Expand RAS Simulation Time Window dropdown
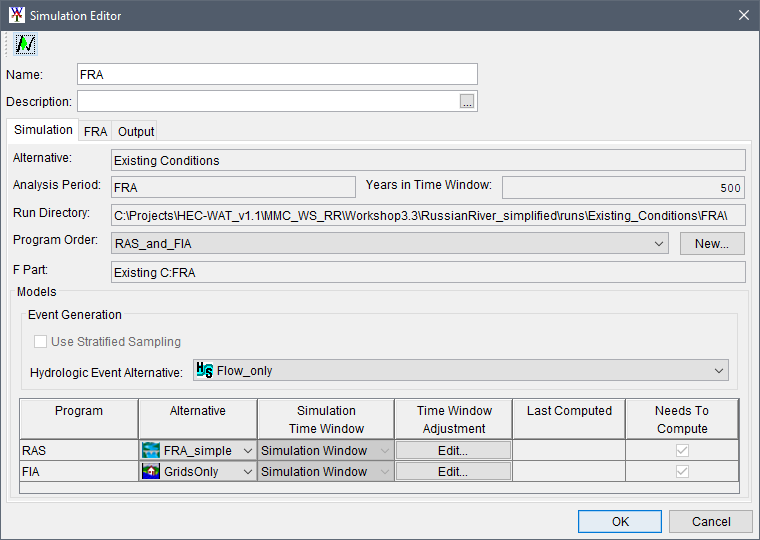 tap(385, 450)
